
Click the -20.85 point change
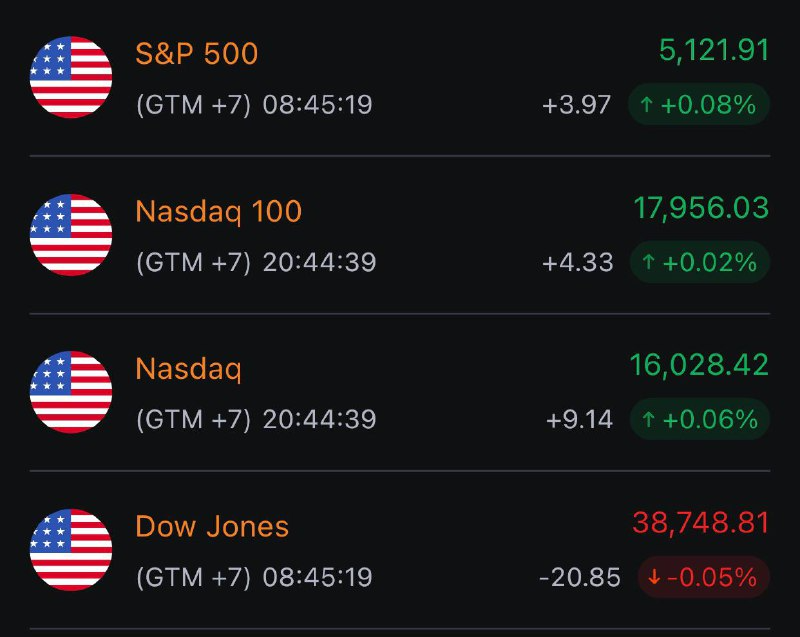point(580,577)
